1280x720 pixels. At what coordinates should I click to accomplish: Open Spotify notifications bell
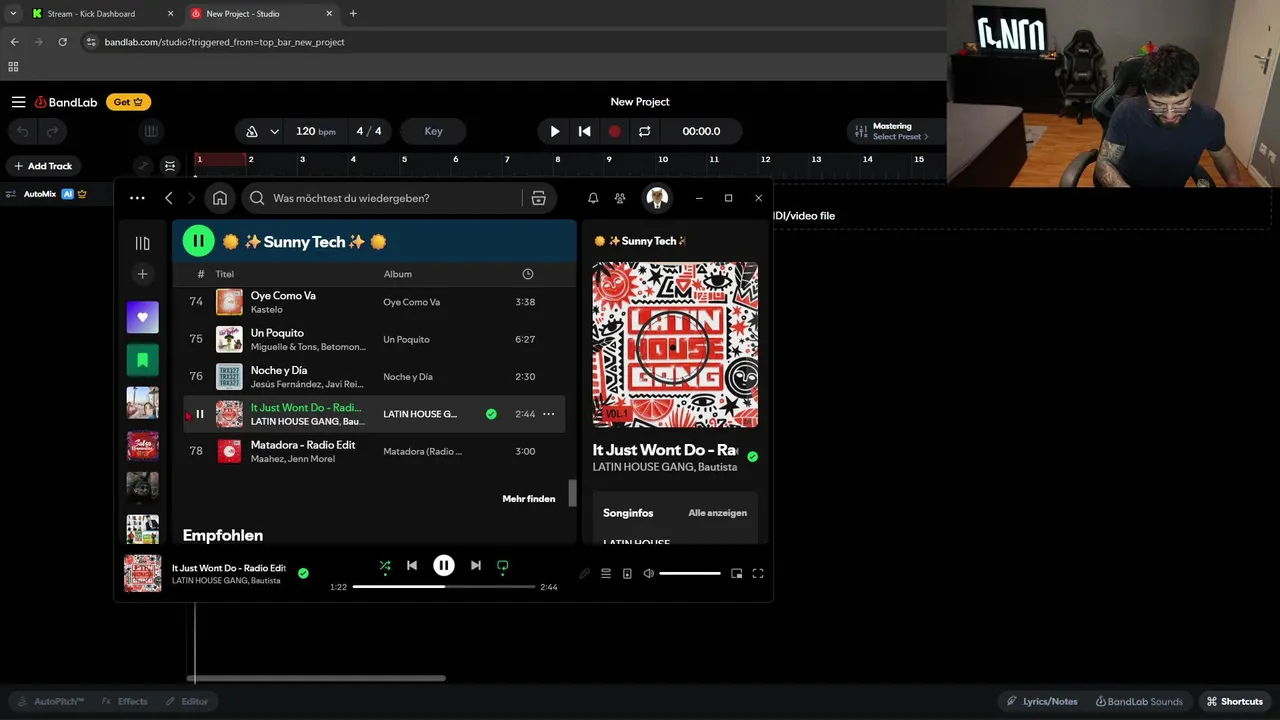tap(593, 198)
